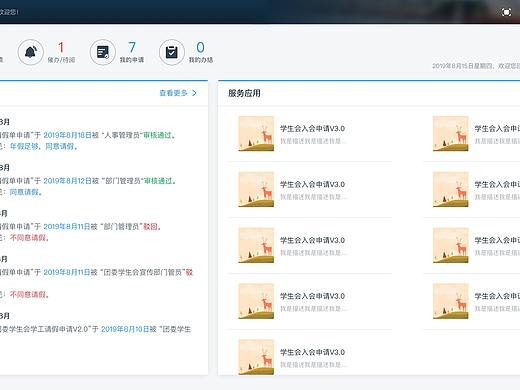
Task: Click the 查看更多 link
Action: click(173, 93)
